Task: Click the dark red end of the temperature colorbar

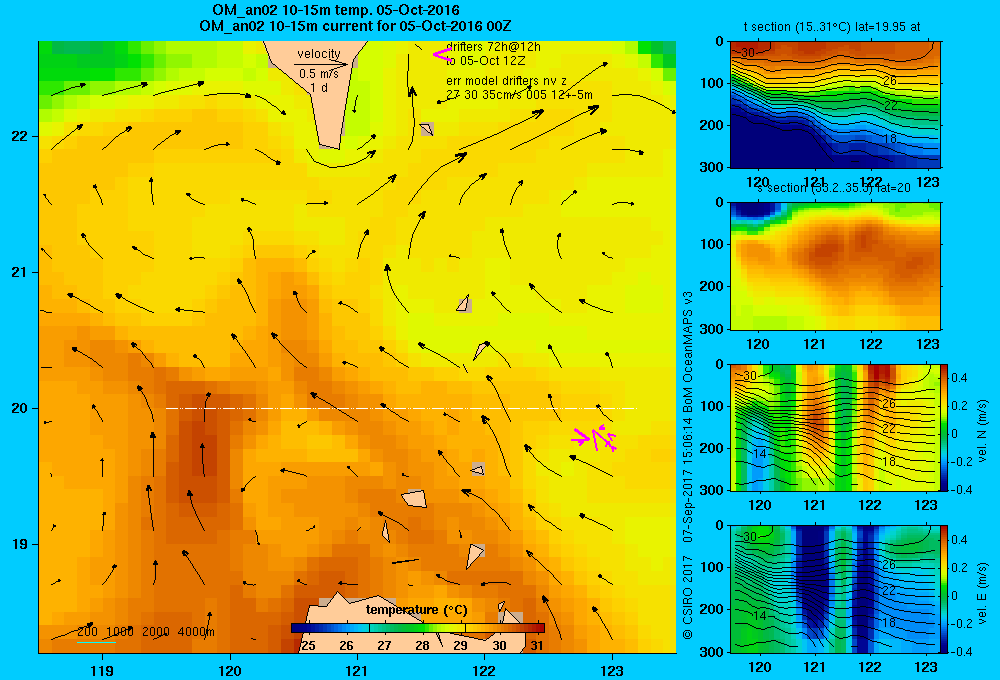Action: (x=540, y=628)
